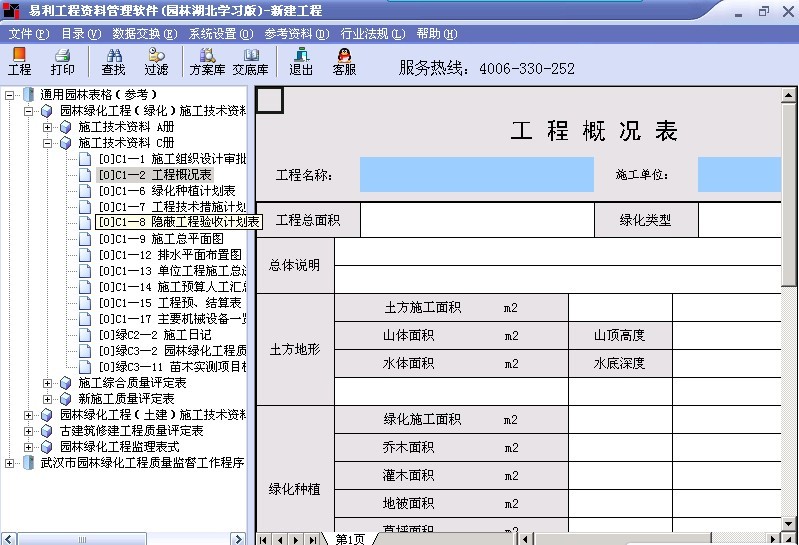Open the 方案库 library icon
The height and width of the screenshot is (545, 799).
tap(207, 61)
